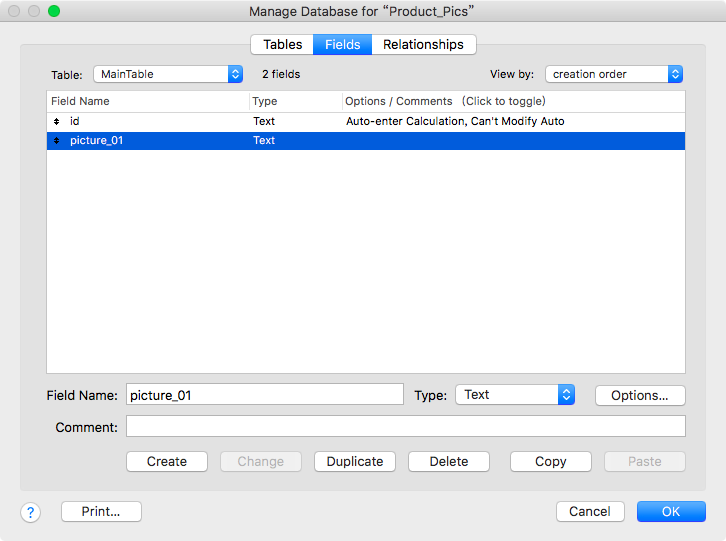
Task: Click into the Comment input field
Action: [x=406, y=426]
